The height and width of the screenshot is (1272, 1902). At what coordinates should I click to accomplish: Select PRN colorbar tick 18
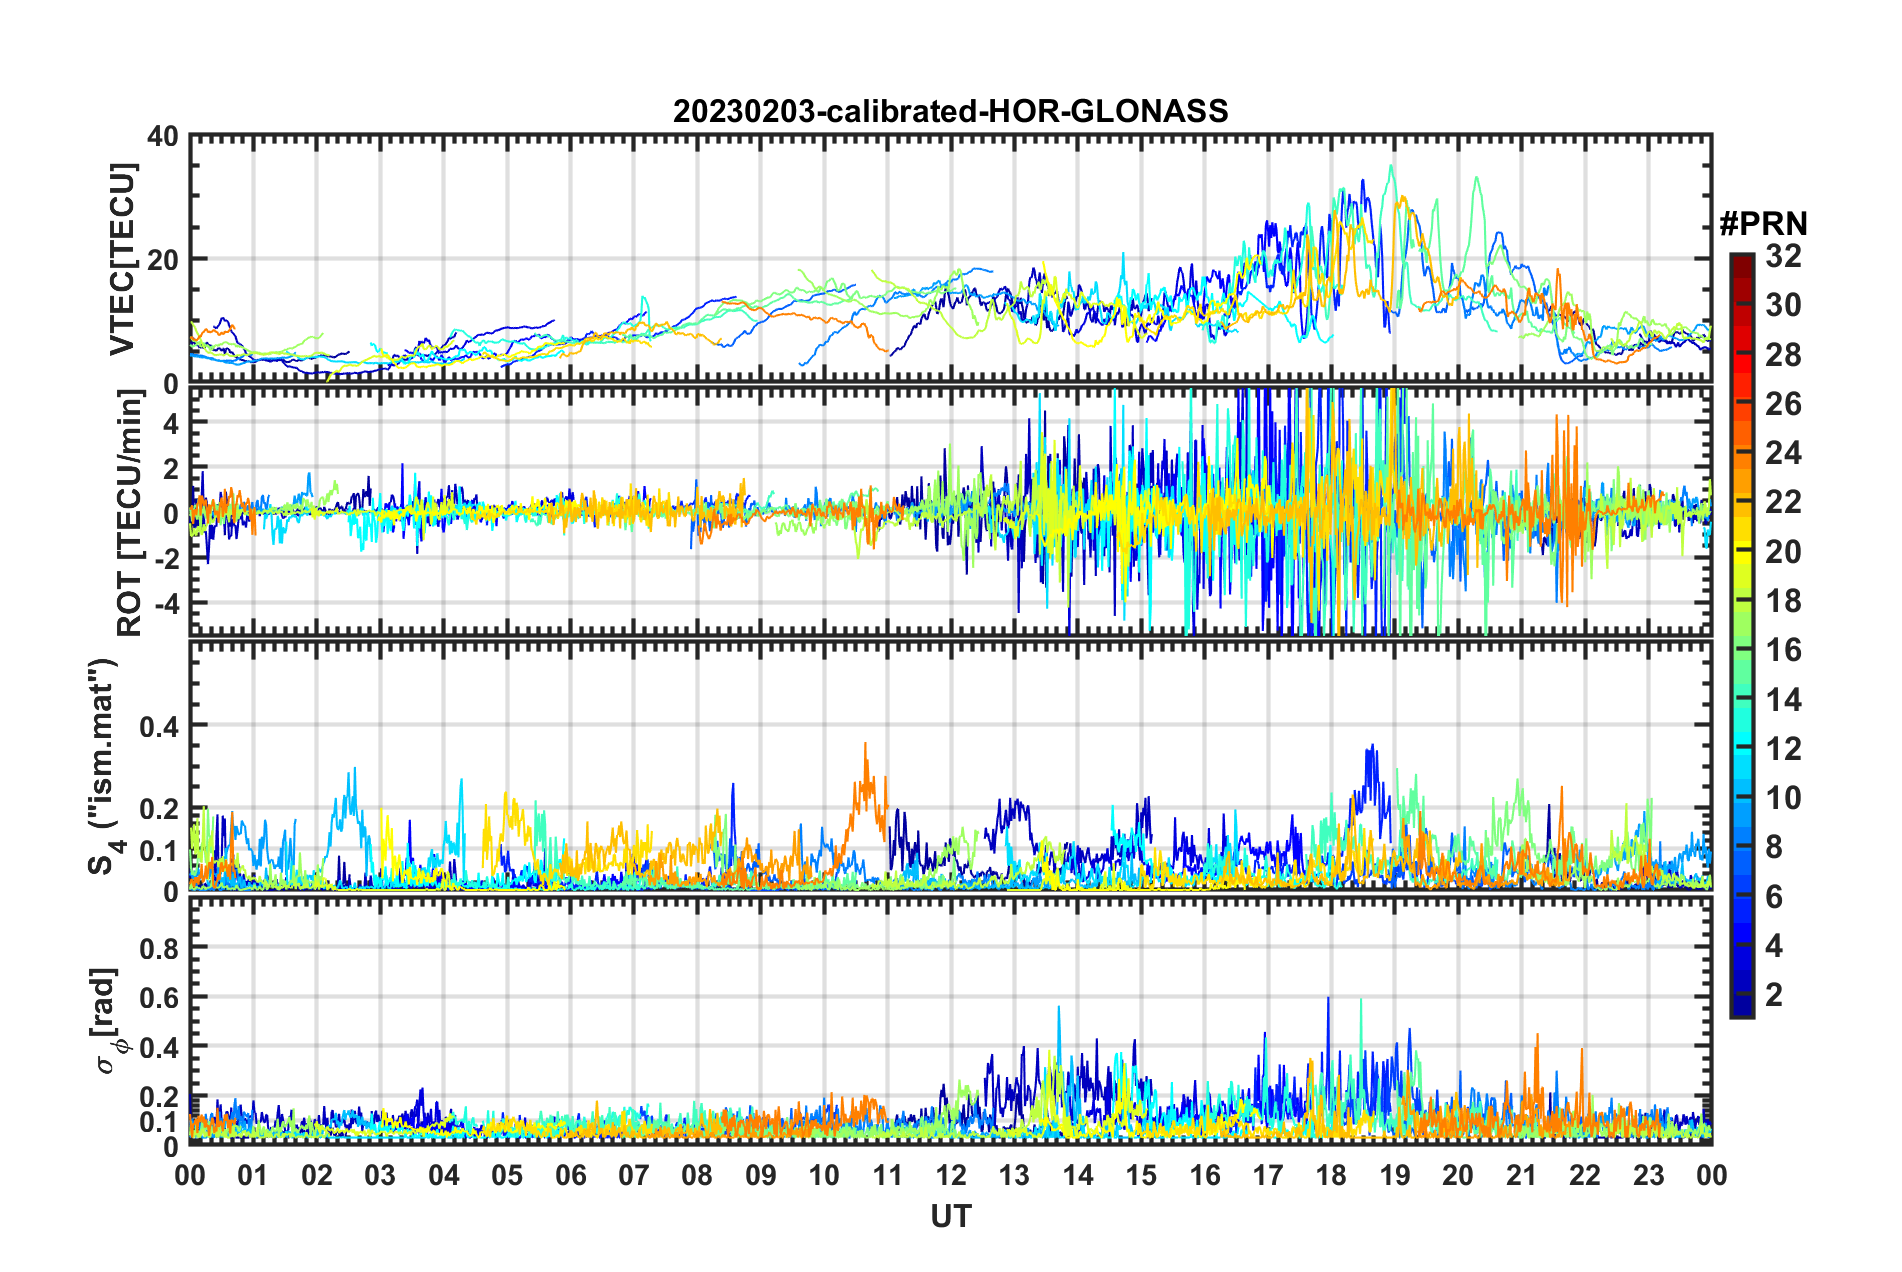1784,601
